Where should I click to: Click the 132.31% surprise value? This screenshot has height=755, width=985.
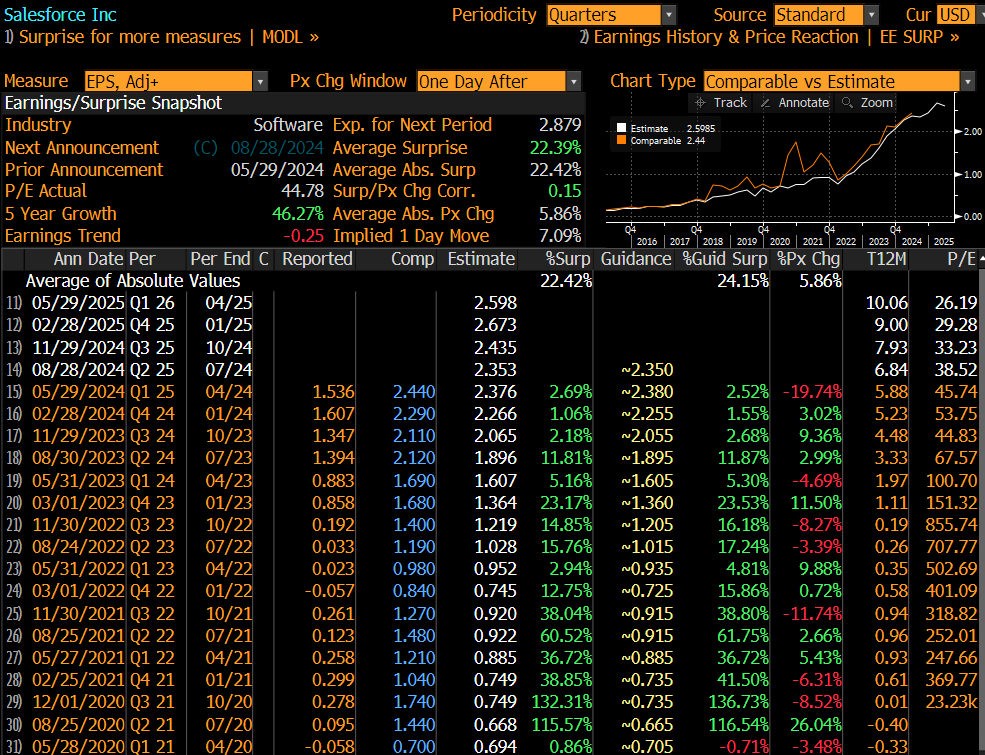[x=562, y=702]
